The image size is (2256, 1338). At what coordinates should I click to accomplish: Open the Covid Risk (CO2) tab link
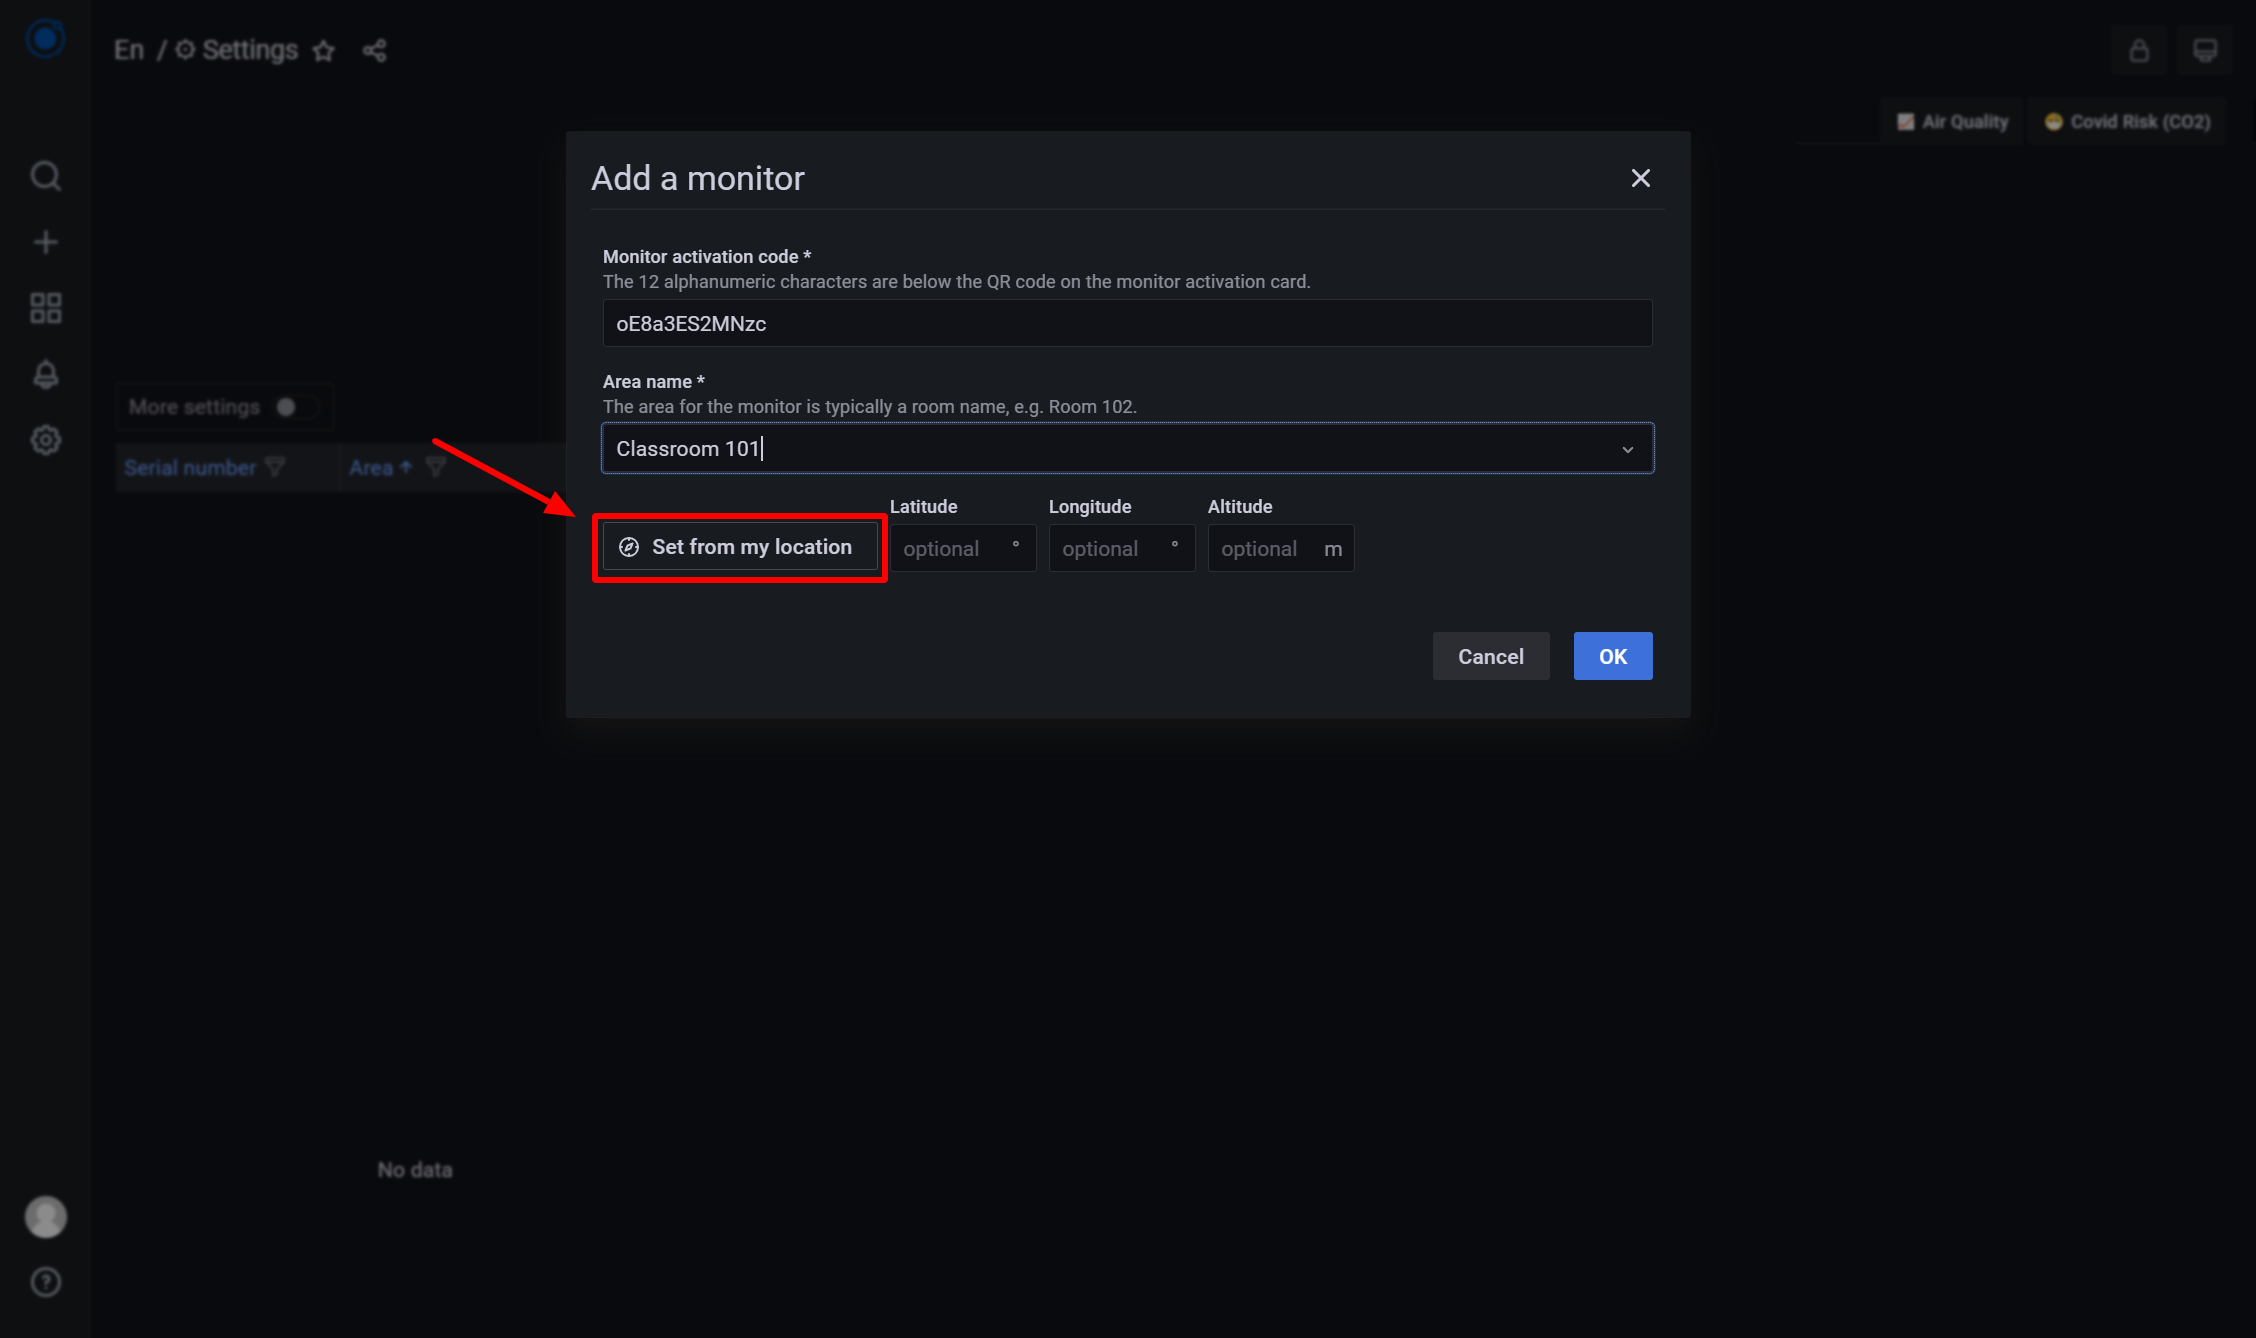(x=2126, y=122)
